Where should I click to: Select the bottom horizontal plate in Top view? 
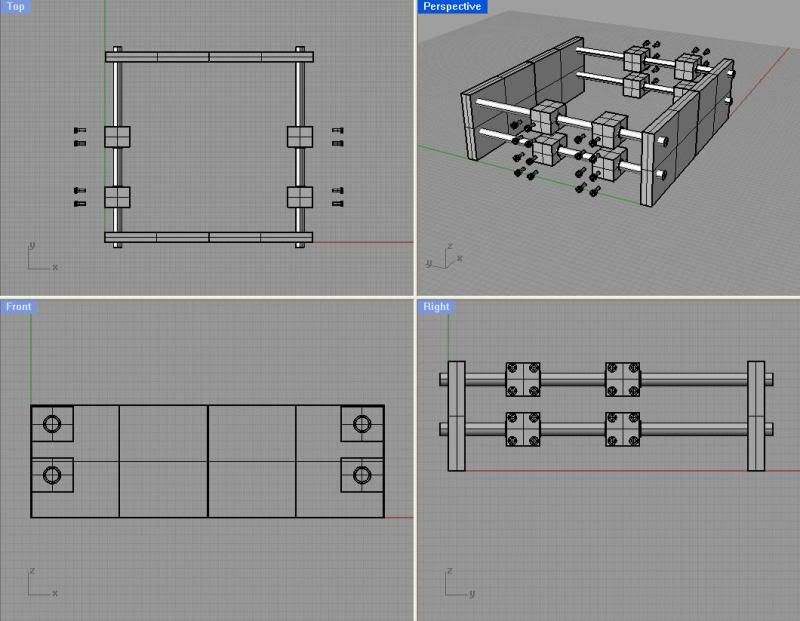click(x=209, y=237)
